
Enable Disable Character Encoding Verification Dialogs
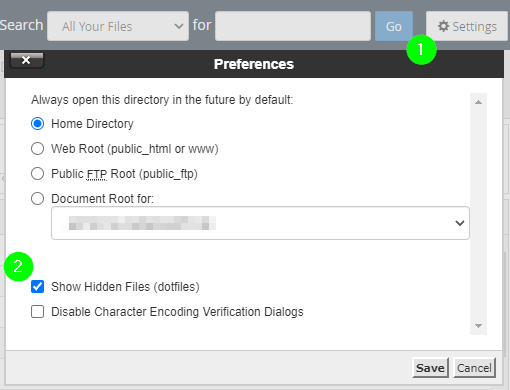click(37, 312)
